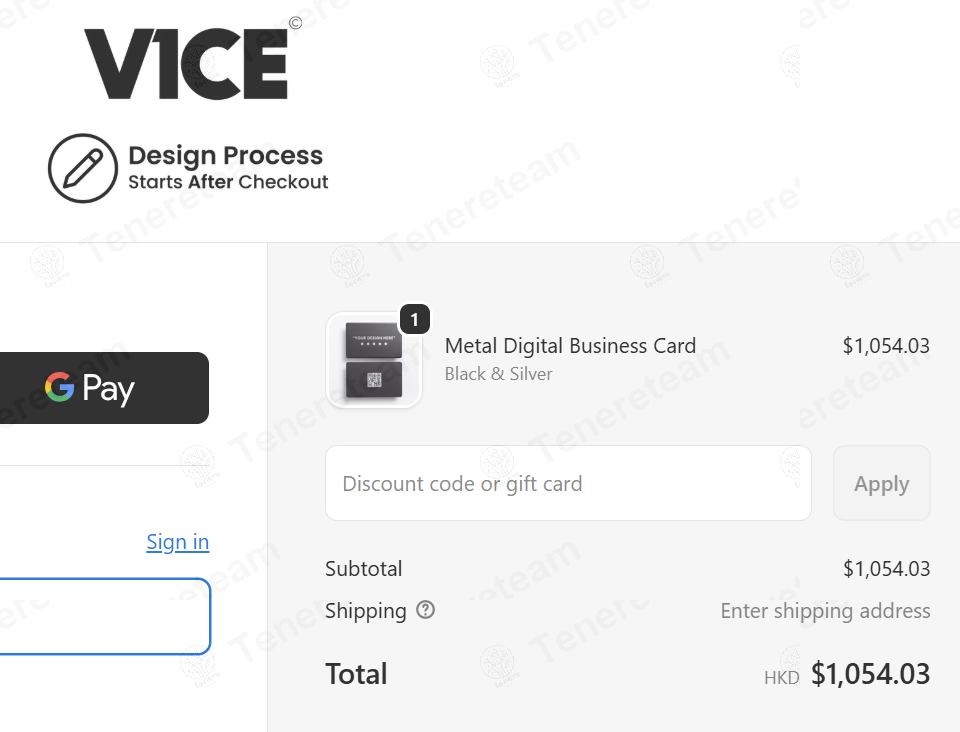
Task: Select the Black & Silver variant text
Action: click(x=498, y=374)
